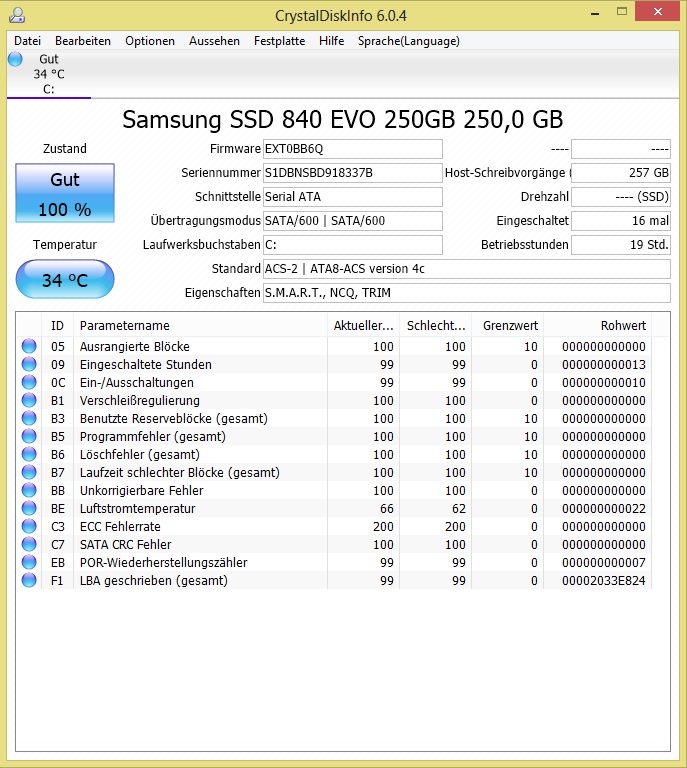Click status orb of Luftstromtemperatur row
The width and height of the screenshot is (687, 768).
tap(29, 508)
